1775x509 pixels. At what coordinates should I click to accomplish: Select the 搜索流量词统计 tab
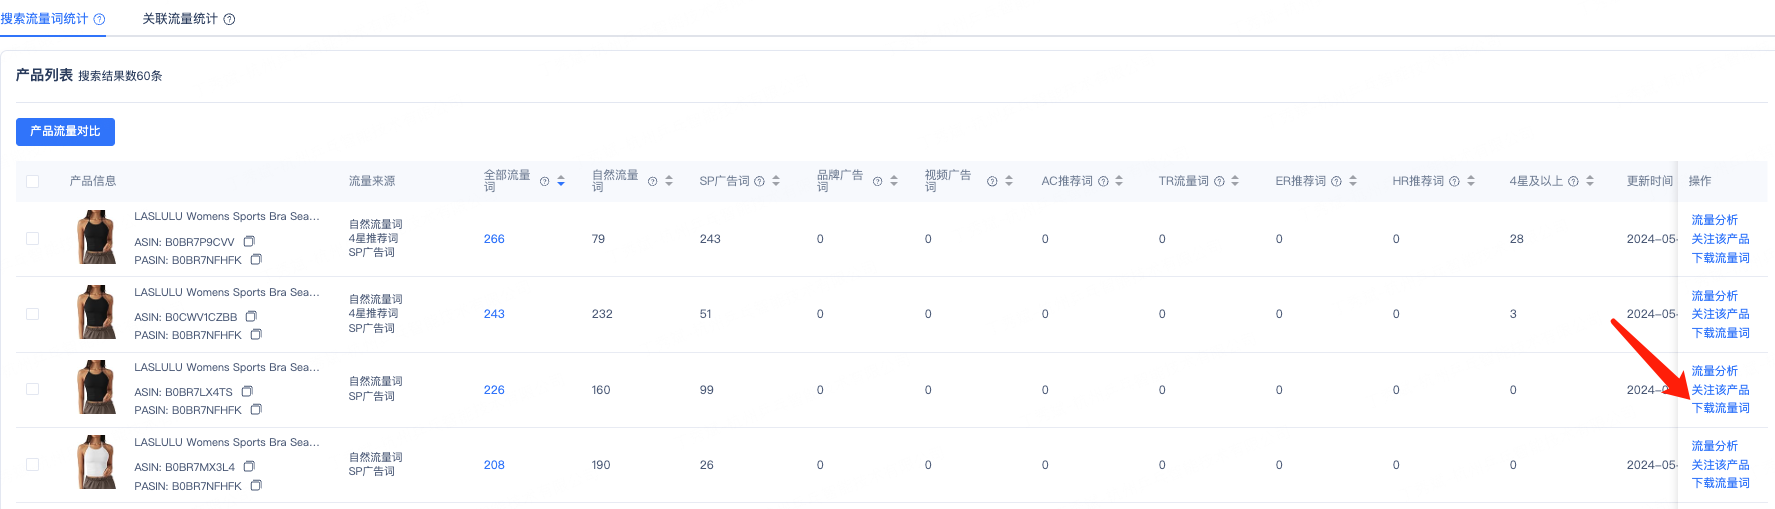45,19
